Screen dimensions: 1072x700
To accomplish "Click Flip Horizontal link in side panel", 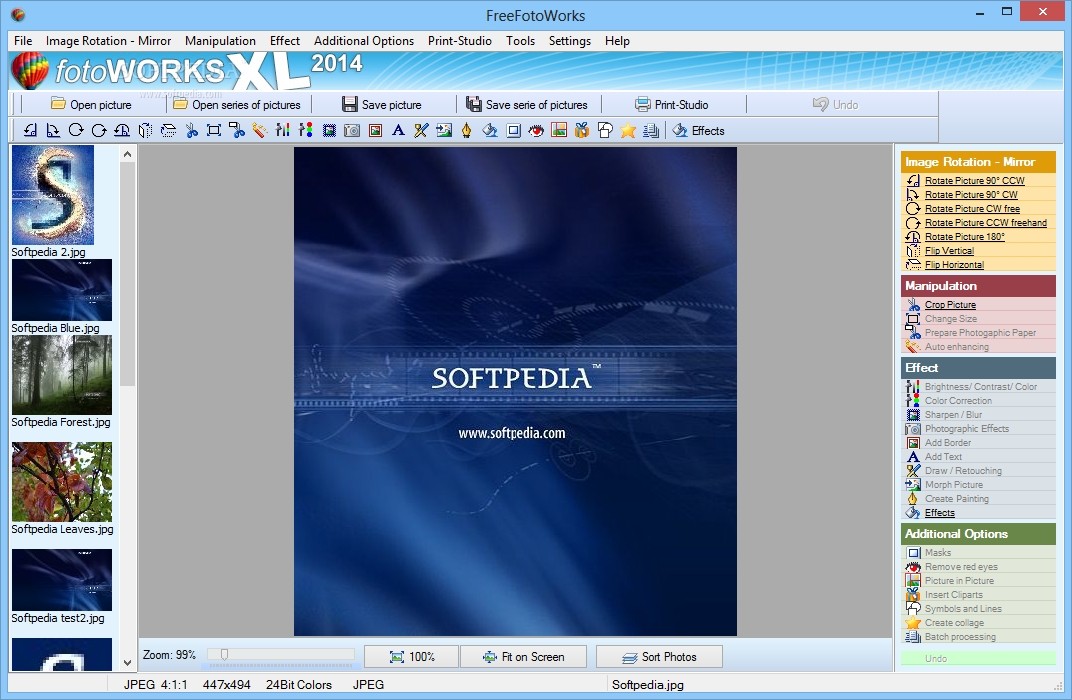I will click(x=954, y=265).
